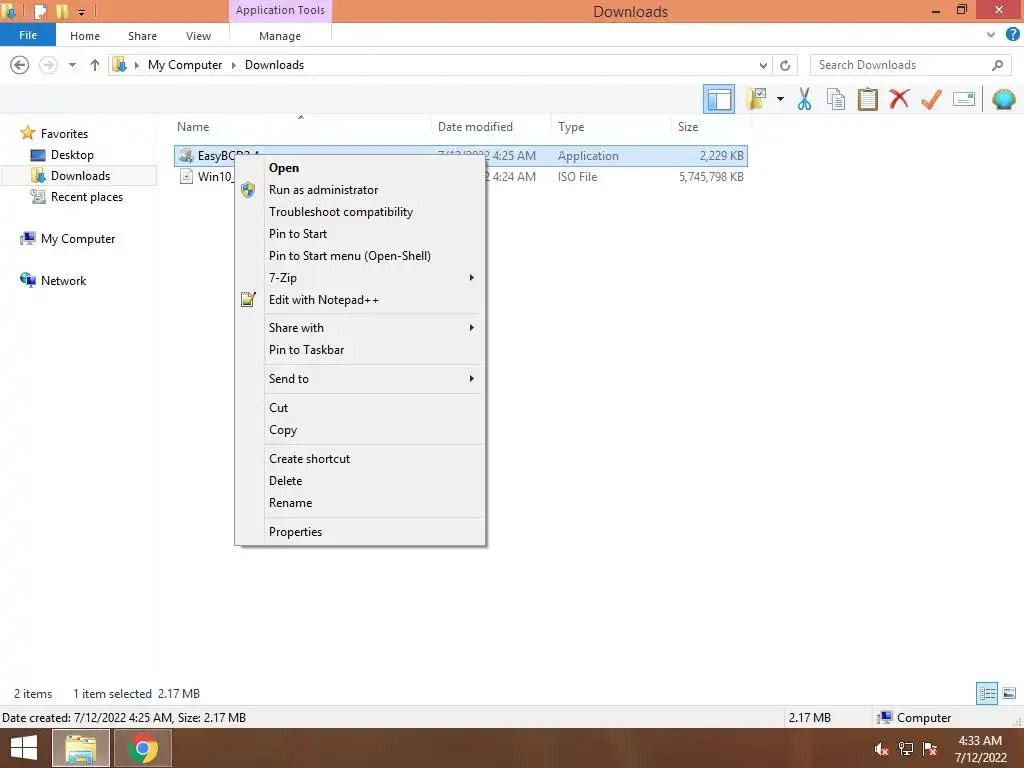Select Desktop in Favorites sidebar
Screen dimensions: 1024x768
tap(72, 155)
